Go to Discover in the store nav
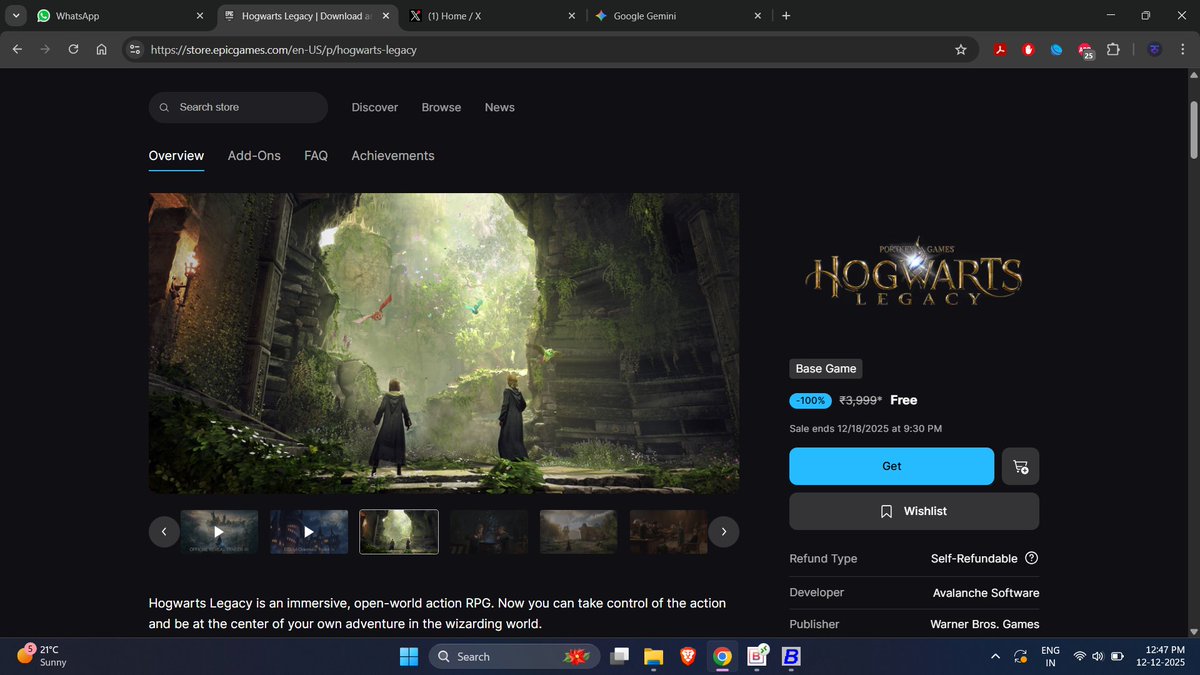This screenshot has height=675, width=1200. tap(375, 107)
